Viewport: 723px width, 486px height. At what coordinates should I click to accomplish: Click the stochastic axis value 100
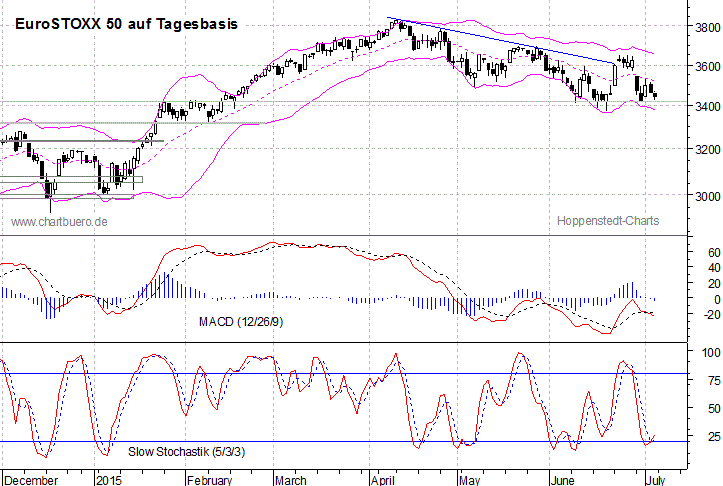coord(711,353)
